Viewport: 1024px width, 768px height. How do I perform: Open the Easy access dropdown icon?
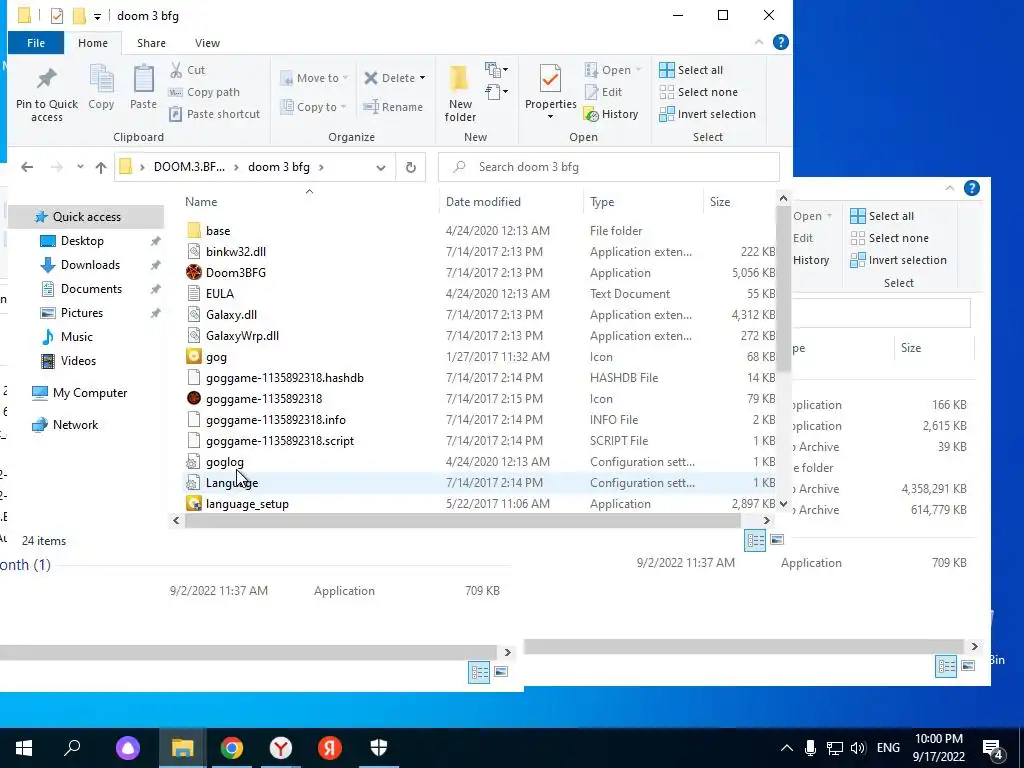click(496, 91)
